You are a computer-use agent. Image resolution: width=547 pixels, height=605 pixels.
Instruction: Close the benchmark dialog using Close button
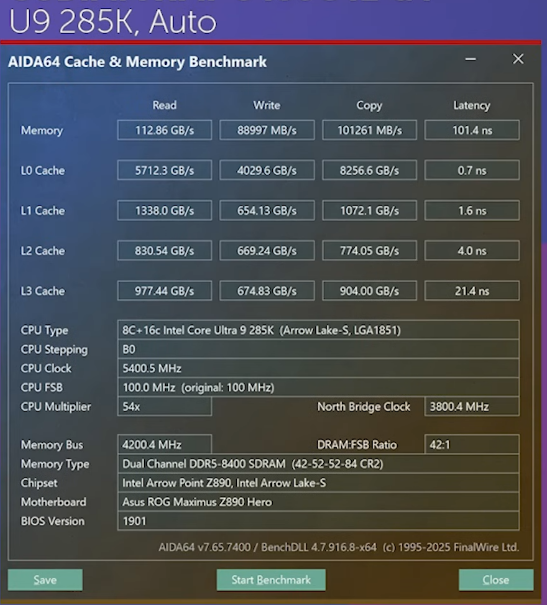pyautogui.click(x=496, y=580)
